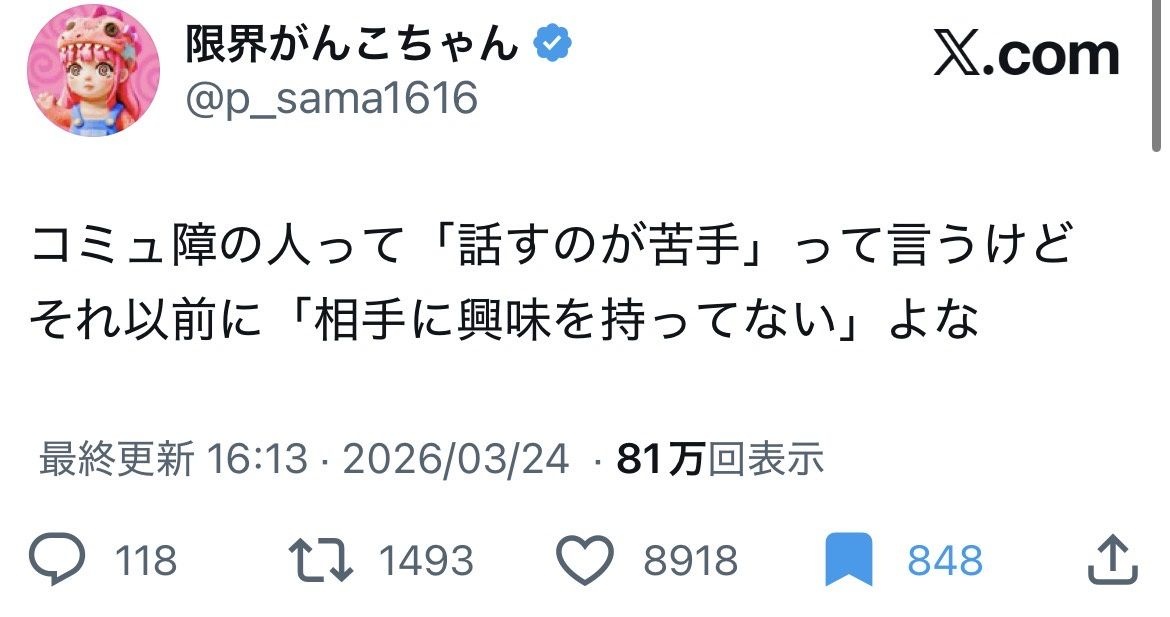Screen dimensions: 1170x617
Task: Open the 限界がんこちゃん display name
Action: click(x=353, y=45)
